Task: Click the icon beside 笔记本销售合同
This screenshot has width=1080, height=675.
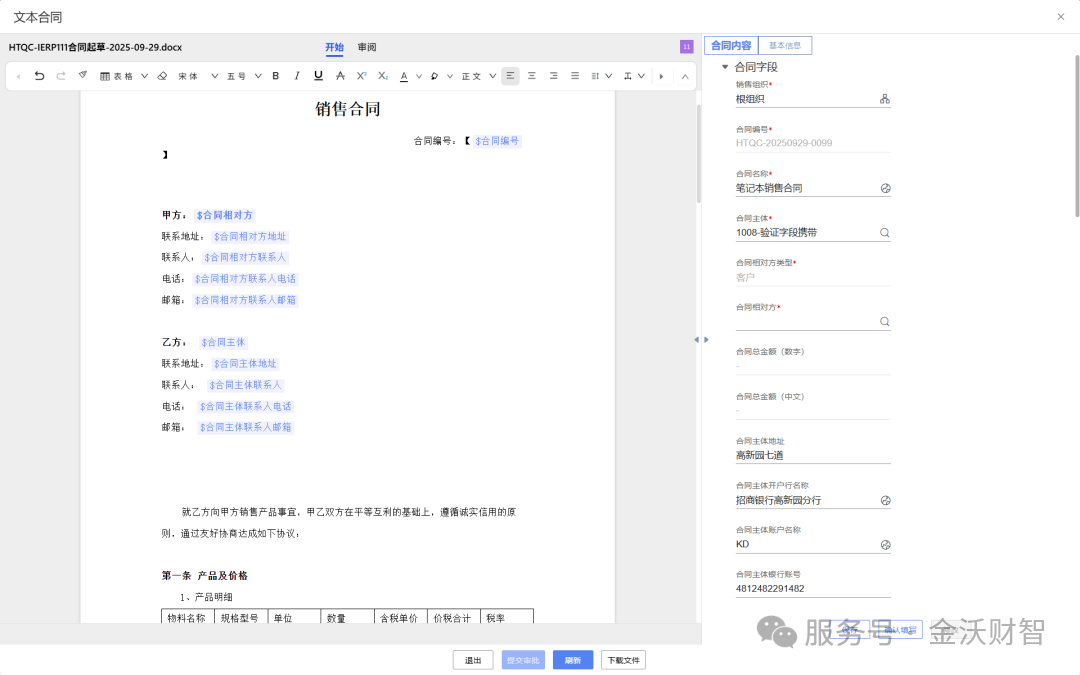Action: click(x=886, y=188)
